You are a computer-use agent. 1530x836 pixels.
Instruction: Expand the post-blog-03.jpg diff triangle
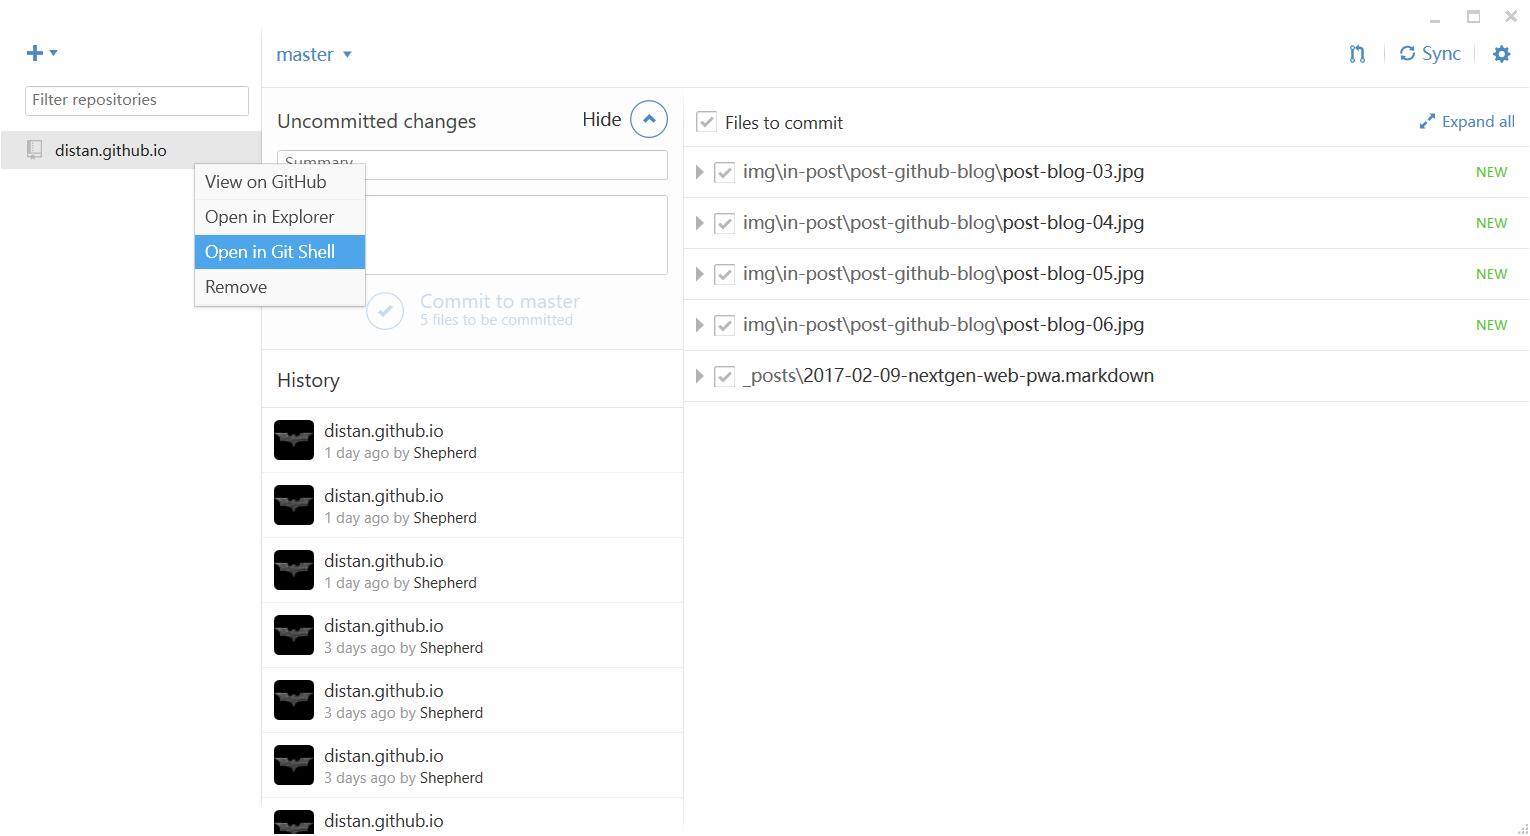coord(699,172)
